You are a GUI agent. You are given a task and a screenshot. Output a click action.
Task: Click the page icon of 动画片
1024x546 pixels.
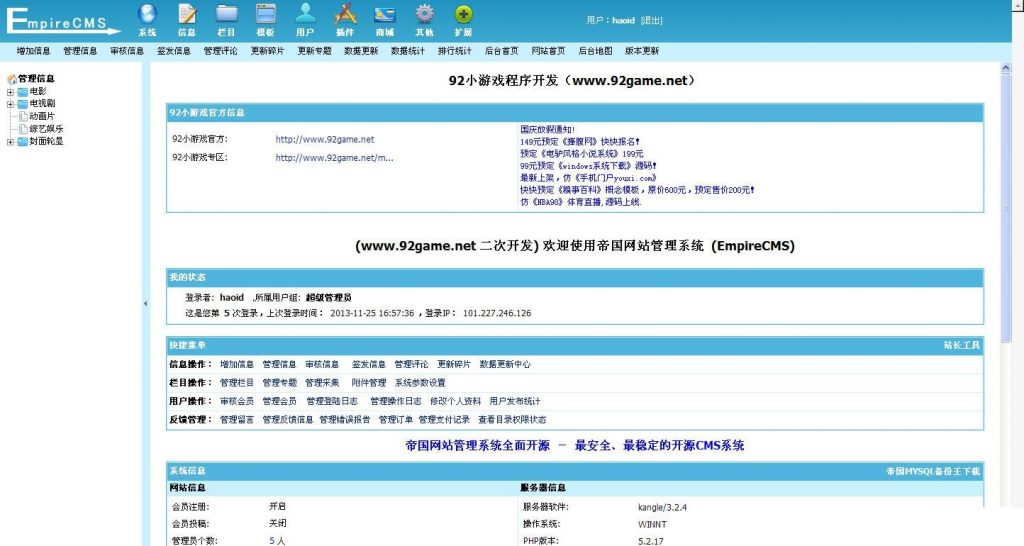point(24,116)
